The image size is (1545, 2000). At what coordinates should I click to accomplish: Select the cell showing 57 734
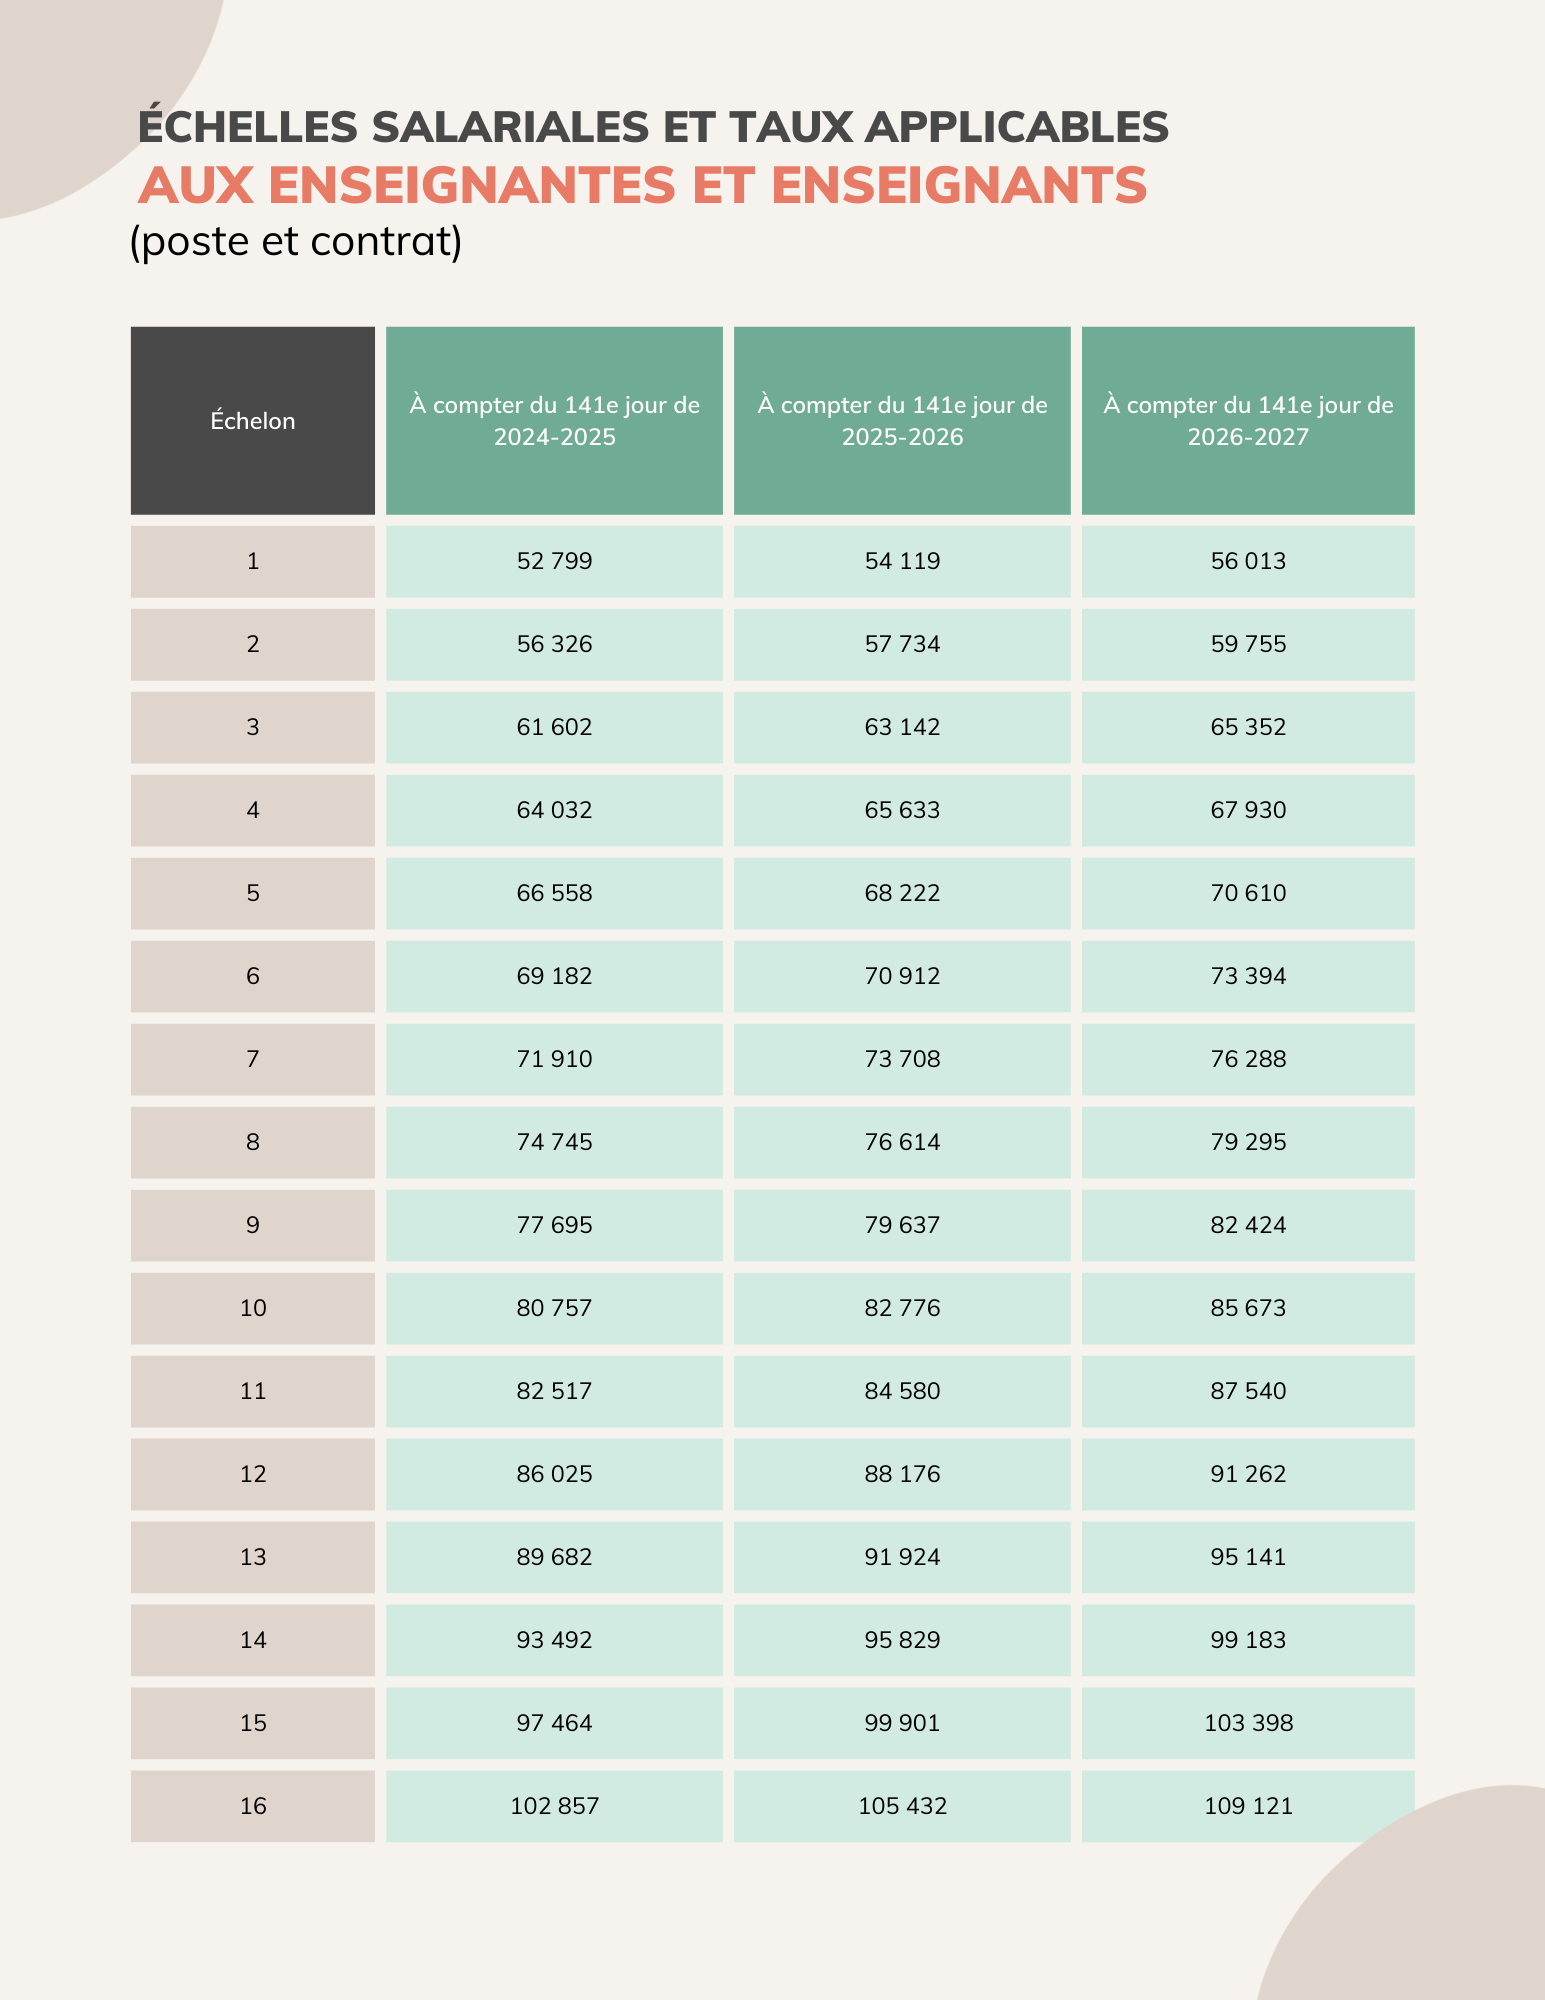click(x=902, y=644)
